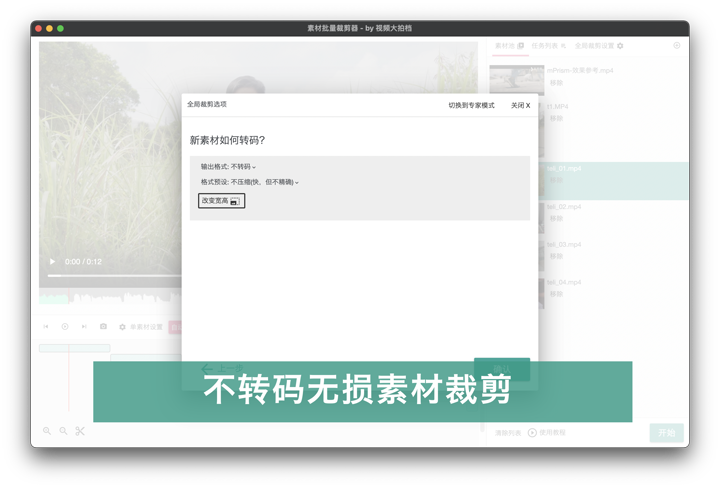Switch to the 素材池 tab
720x488 pixels.
point(509,46)
